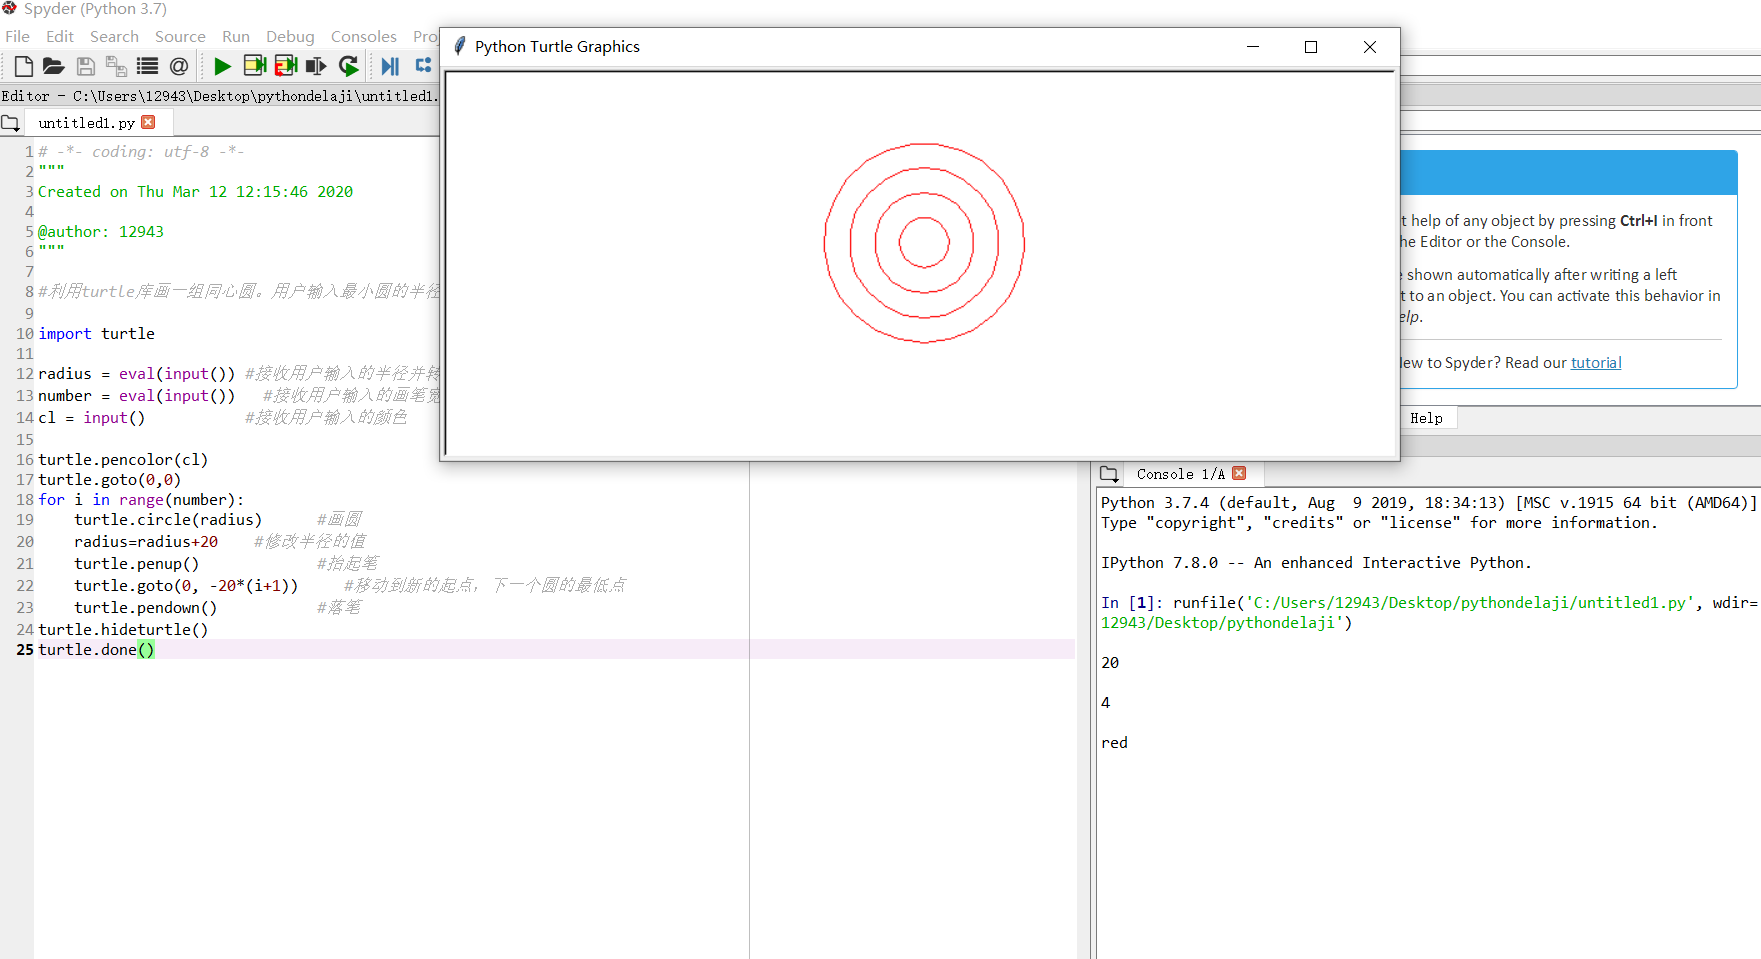Click the @ symbol finder icon
Screen dimensions: 1761x959
coord(179,66)
